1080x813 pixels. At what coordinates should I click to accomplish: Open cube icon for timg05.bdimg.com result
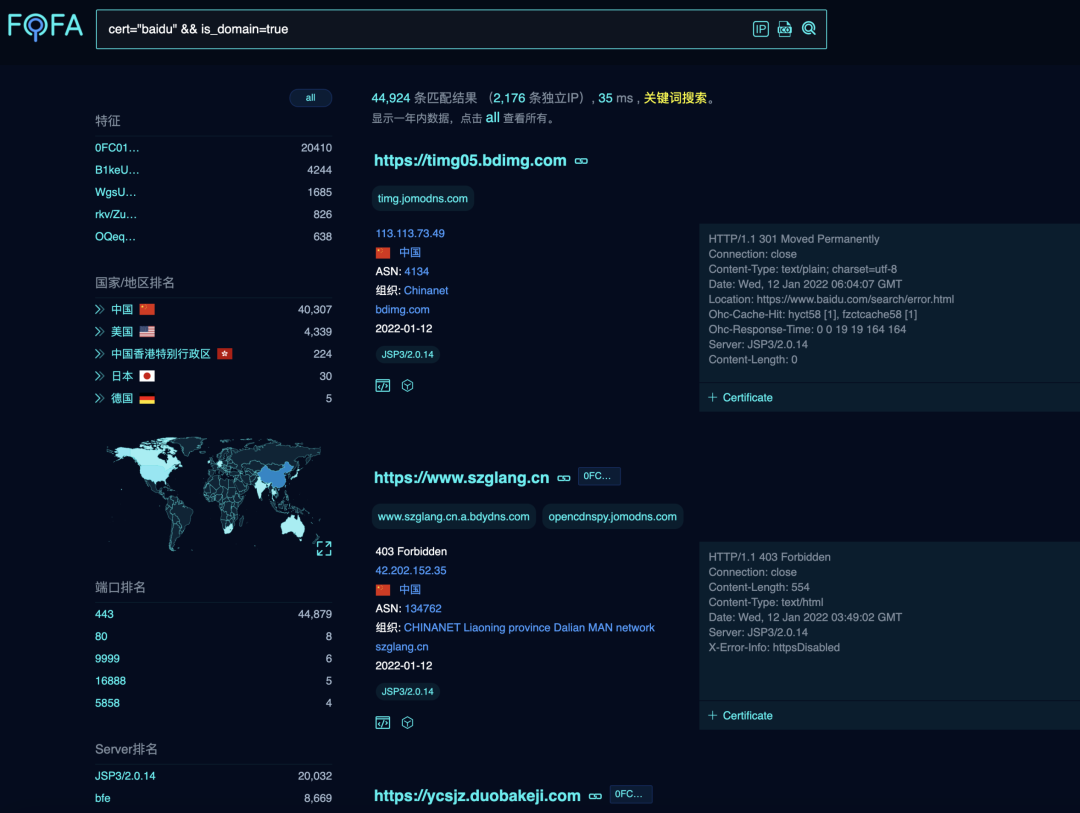(x=408, y=386)
